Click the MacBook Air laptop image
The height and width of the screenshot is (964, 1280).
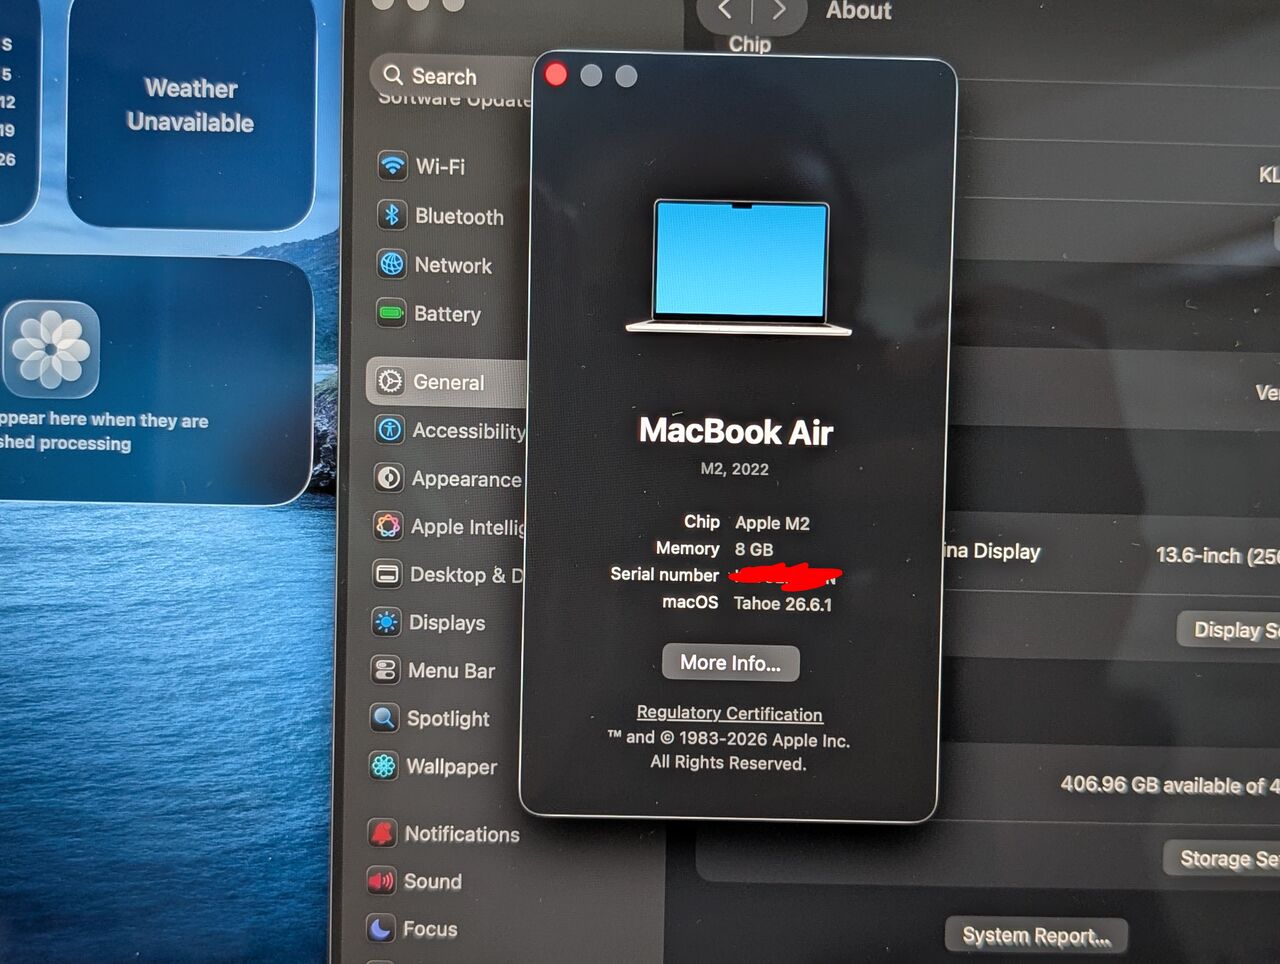coord(739,267)
